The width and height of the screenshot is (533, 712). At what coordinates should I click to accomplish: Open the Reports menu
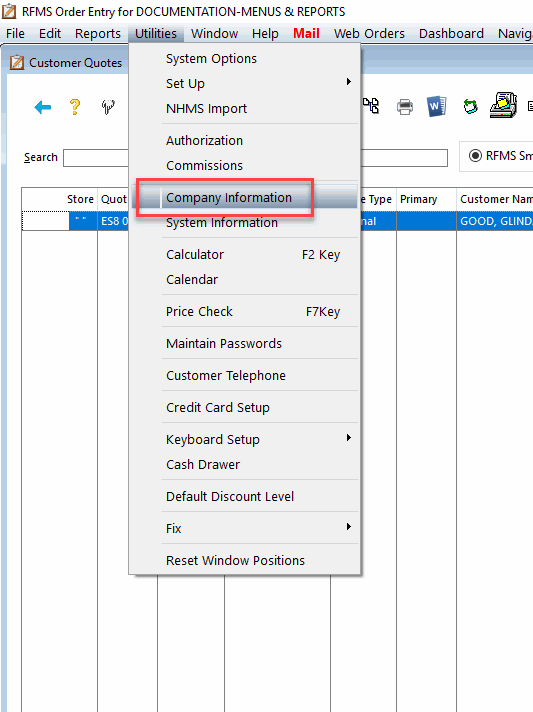coord(98,34)
